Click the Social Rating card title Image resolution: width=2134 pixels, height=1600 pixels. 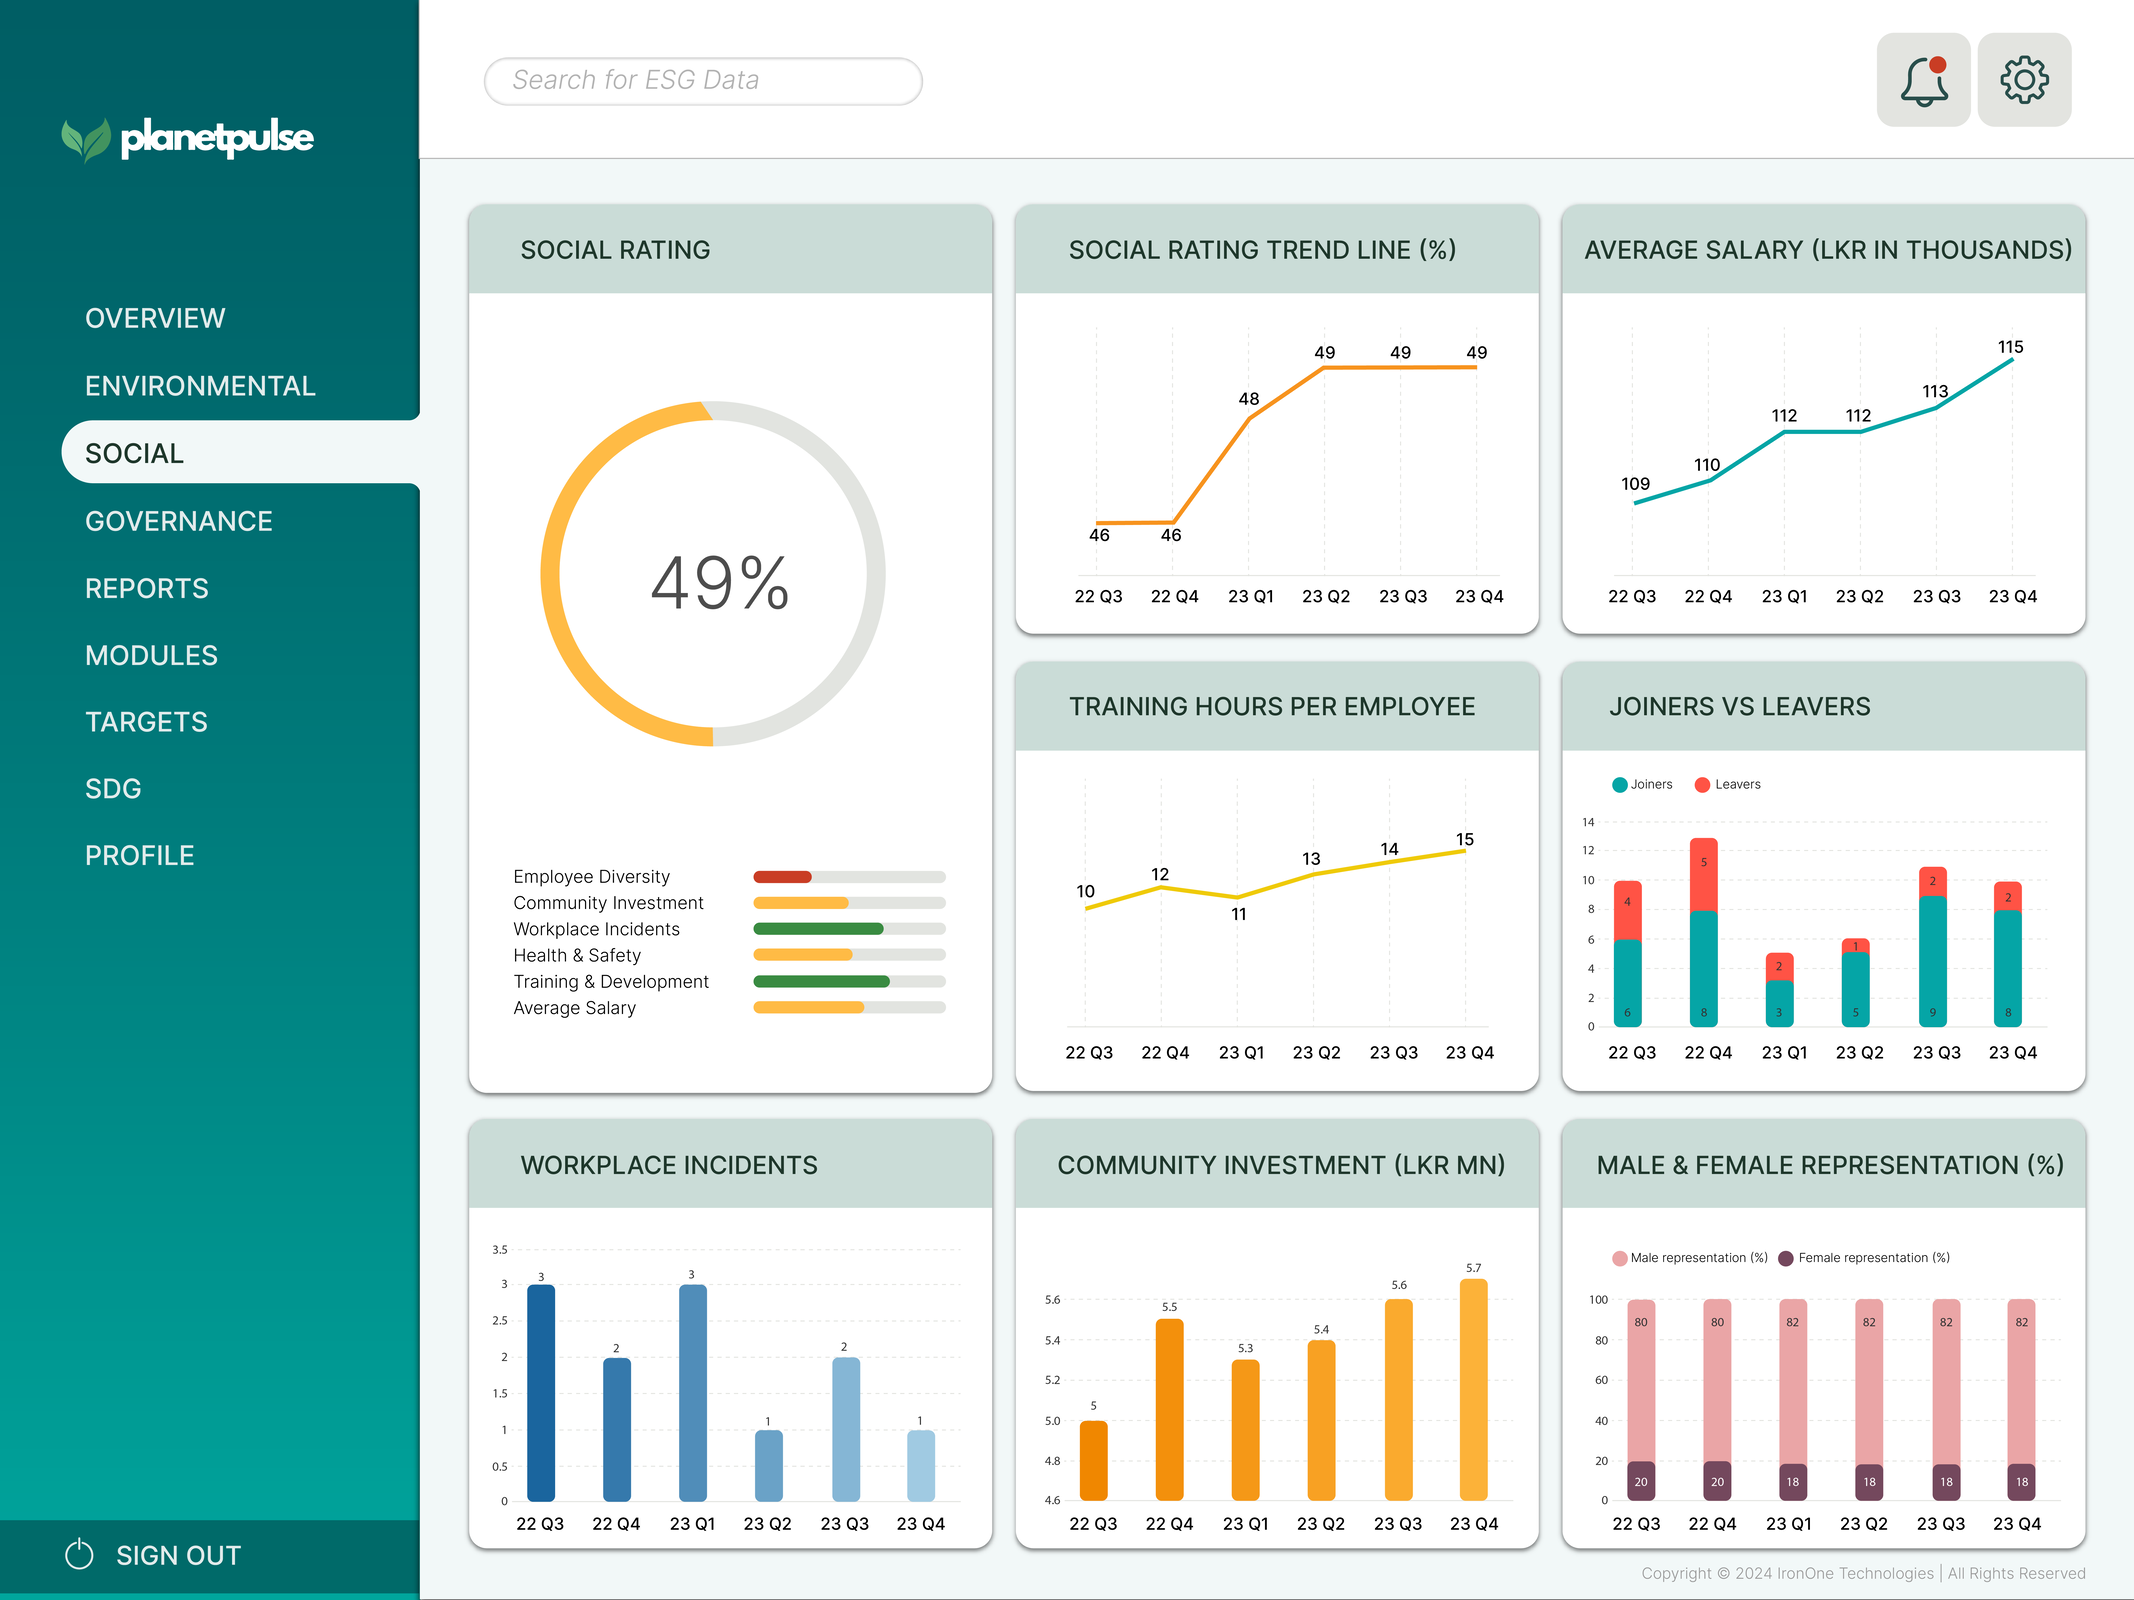(615, 250)
